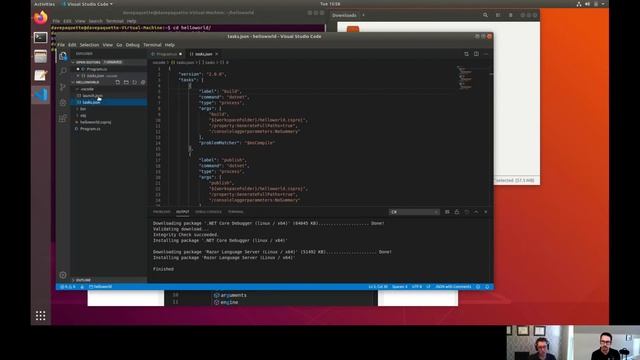The width and height of the screenshot is (640, 360).
Task: Open the editor More Actions ellipsis
Action: pyautogui.click(x=486, y=54)
